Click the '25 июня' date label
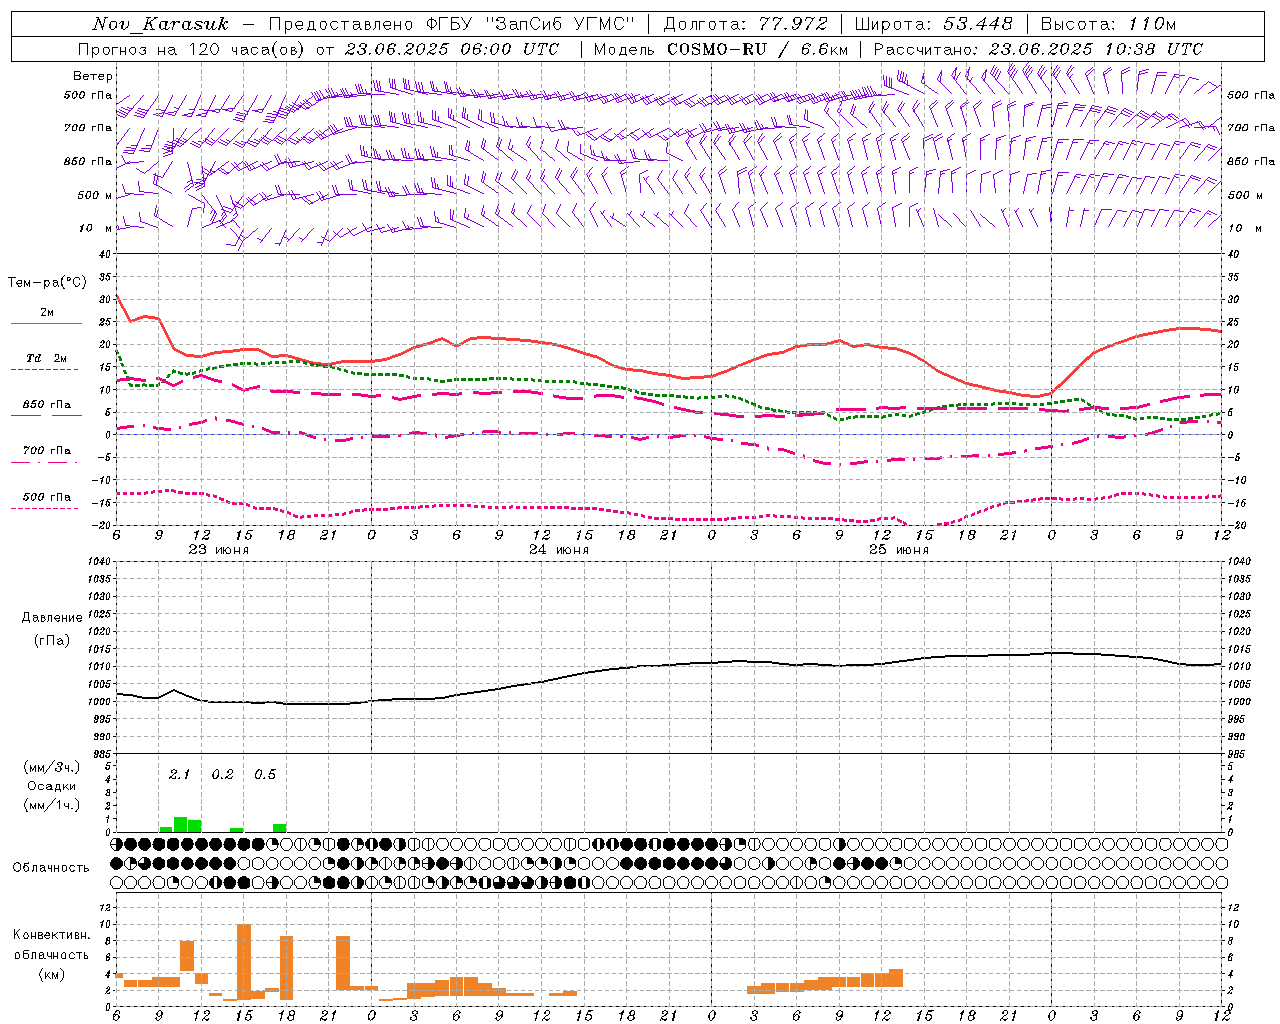 pos(898,550)
